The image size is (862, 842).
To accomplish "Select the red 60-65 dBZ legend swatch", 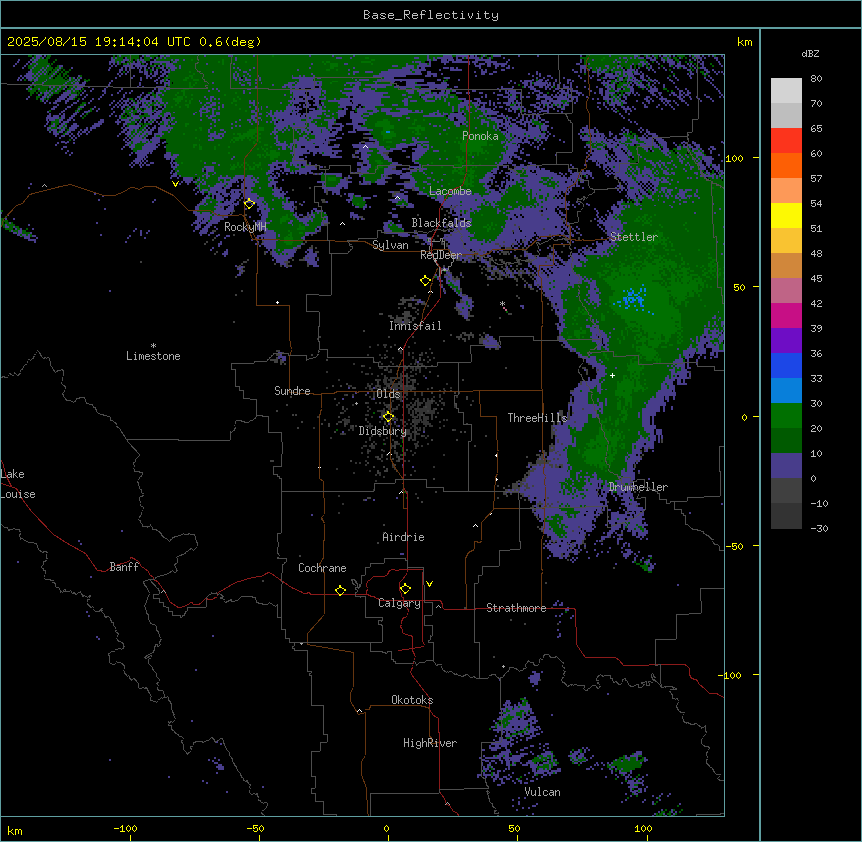I will 786,141.
